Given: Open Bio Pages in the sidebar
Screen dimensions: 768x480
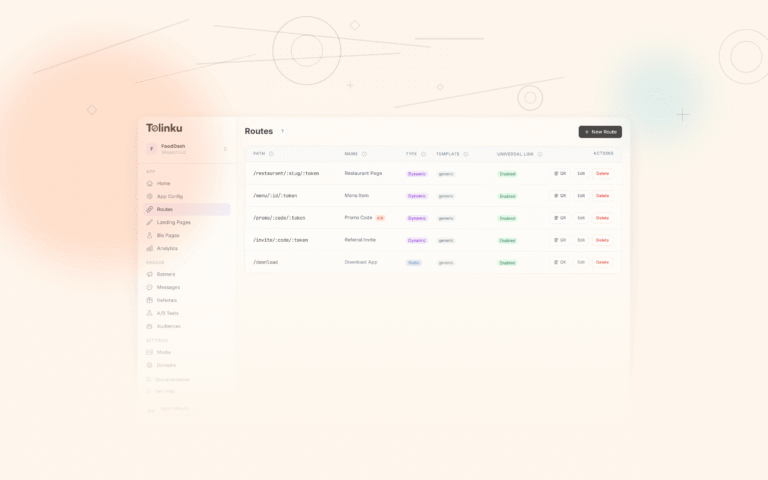Looking at the screenshot, I should click(187, 235).
